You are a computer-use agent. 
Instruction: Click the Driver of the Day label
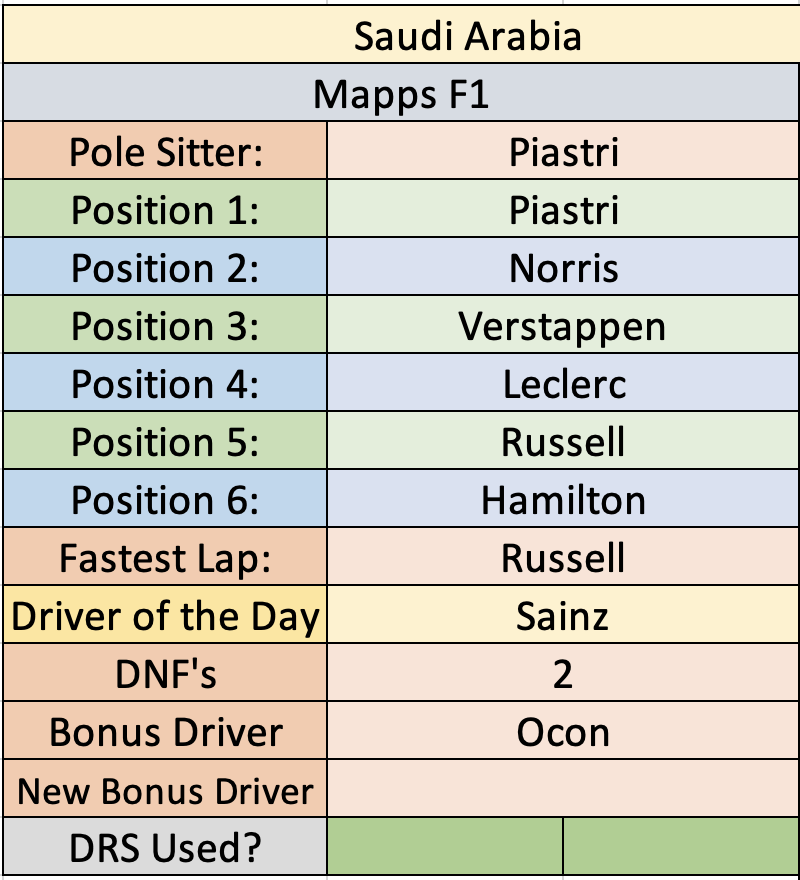click(165, 615)
